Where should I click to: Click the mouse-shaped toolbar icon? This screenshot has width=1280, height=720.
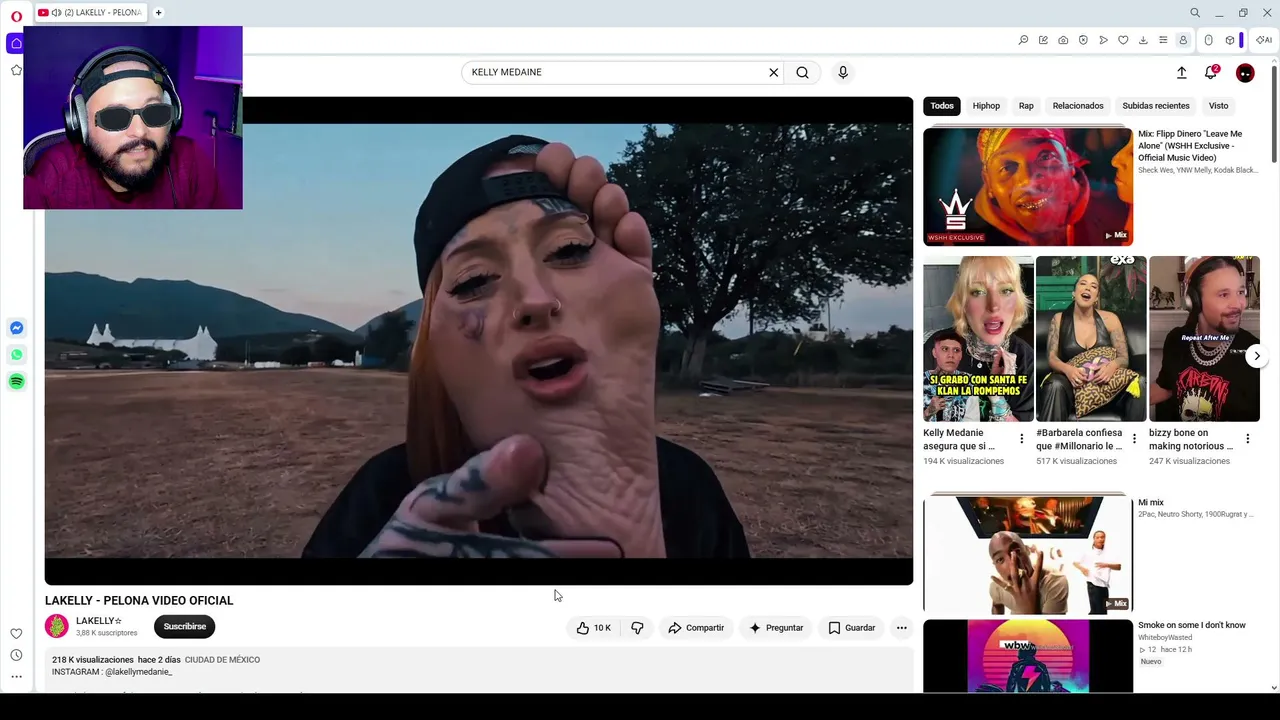click(x=1208, y=40)
